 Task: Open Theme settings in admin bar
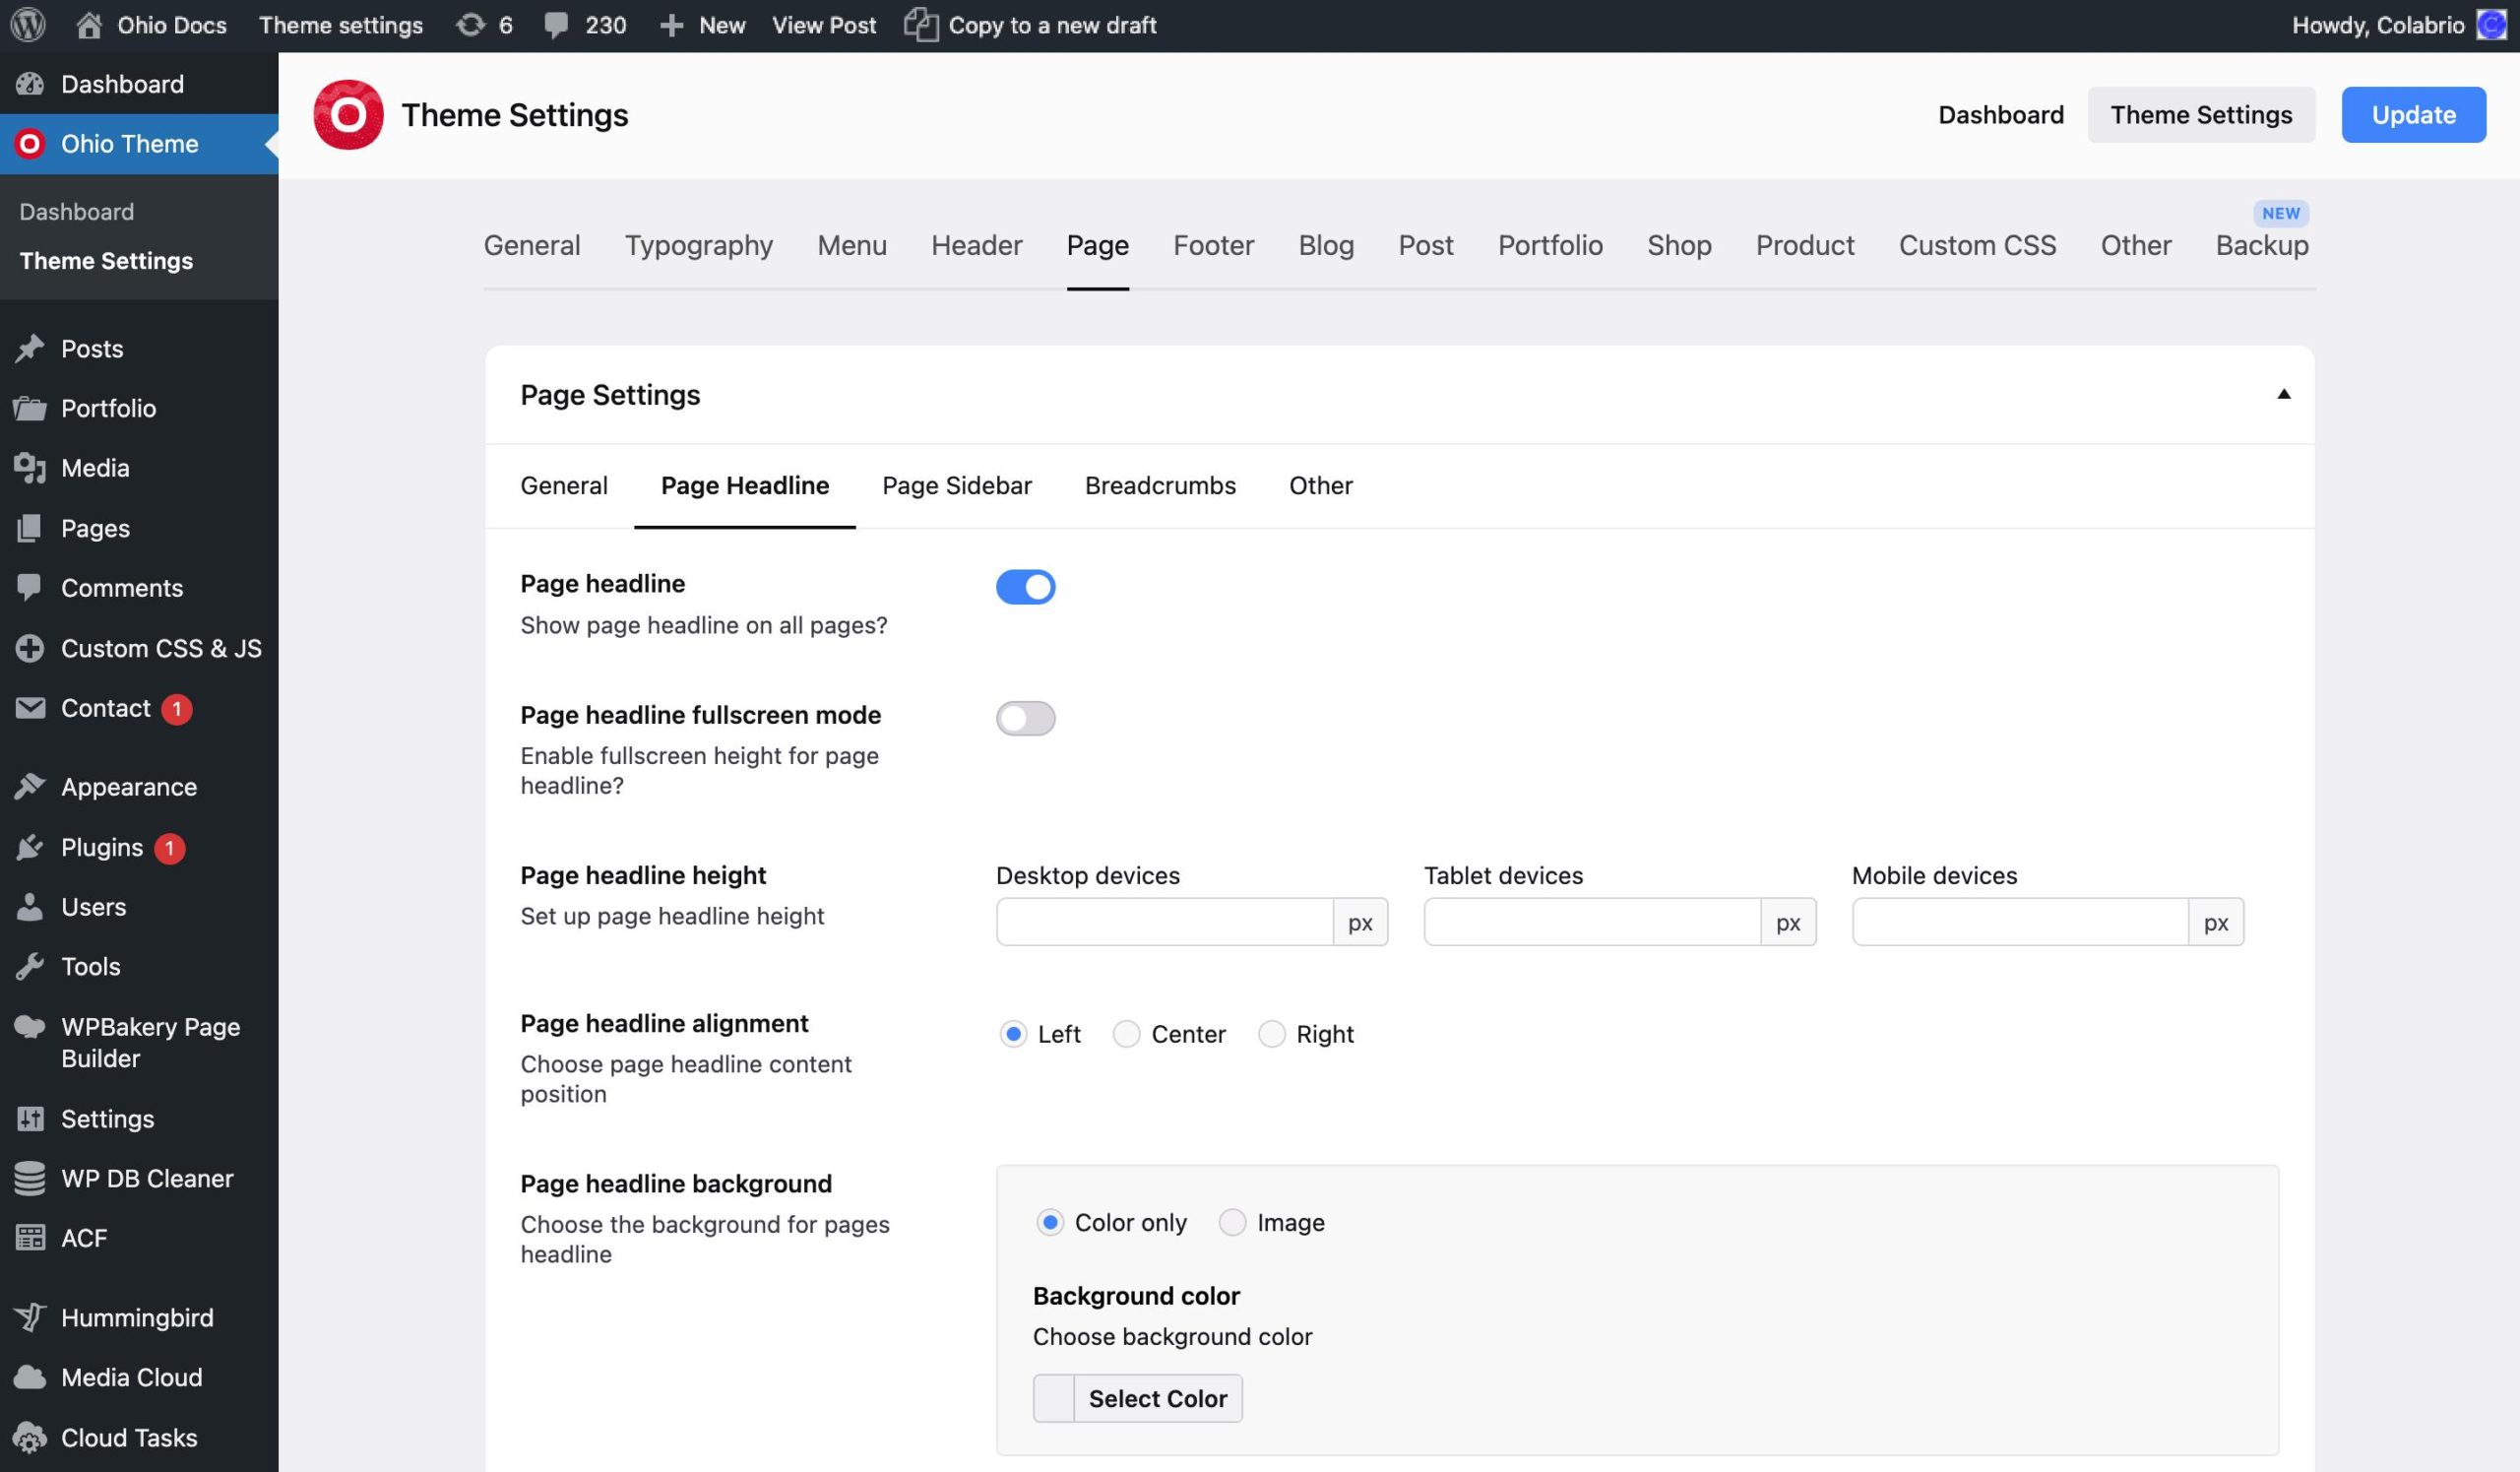pyautogui.click(x=341, y=25)
